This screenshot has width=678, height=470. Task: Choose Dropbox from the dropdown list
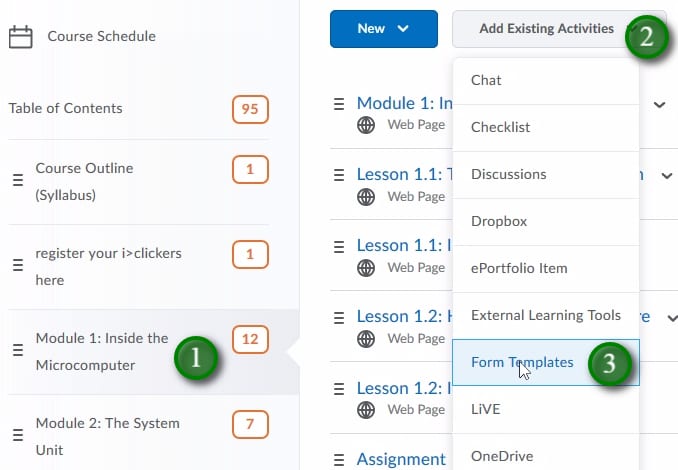pyautogui.click(x=498, y=221)
